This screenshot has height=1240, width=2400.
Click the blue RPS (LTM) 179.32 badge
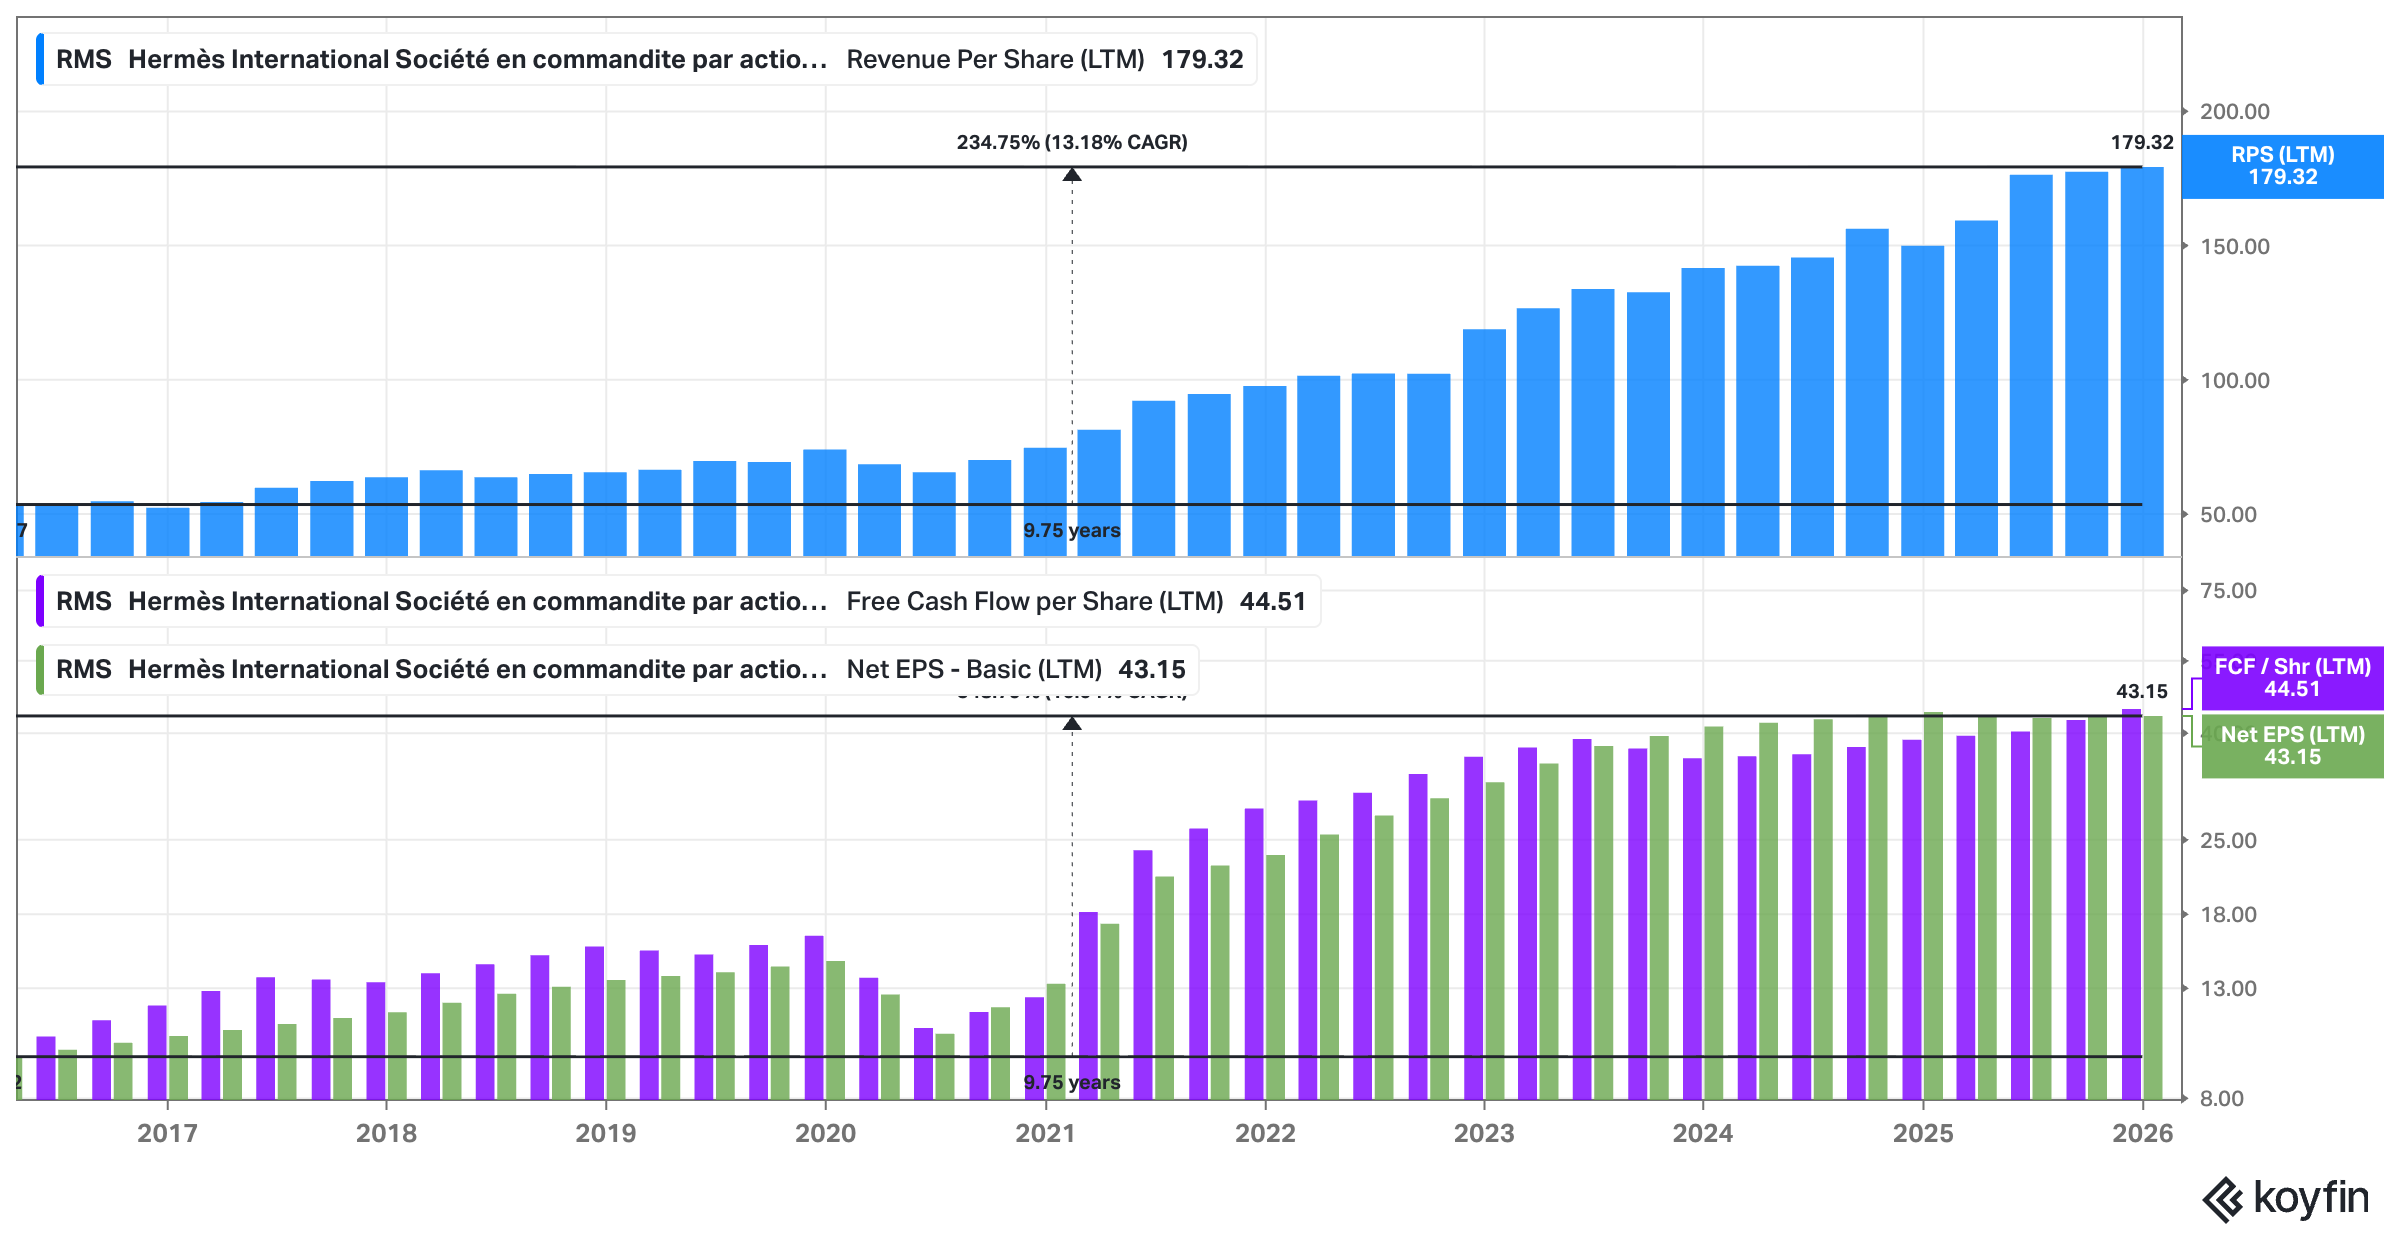click(x=2282, y=166)
